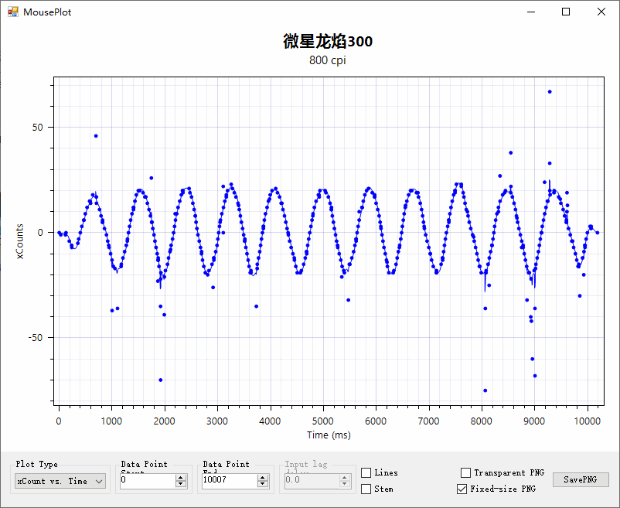Click the xCounts axis label

[20, 242]
